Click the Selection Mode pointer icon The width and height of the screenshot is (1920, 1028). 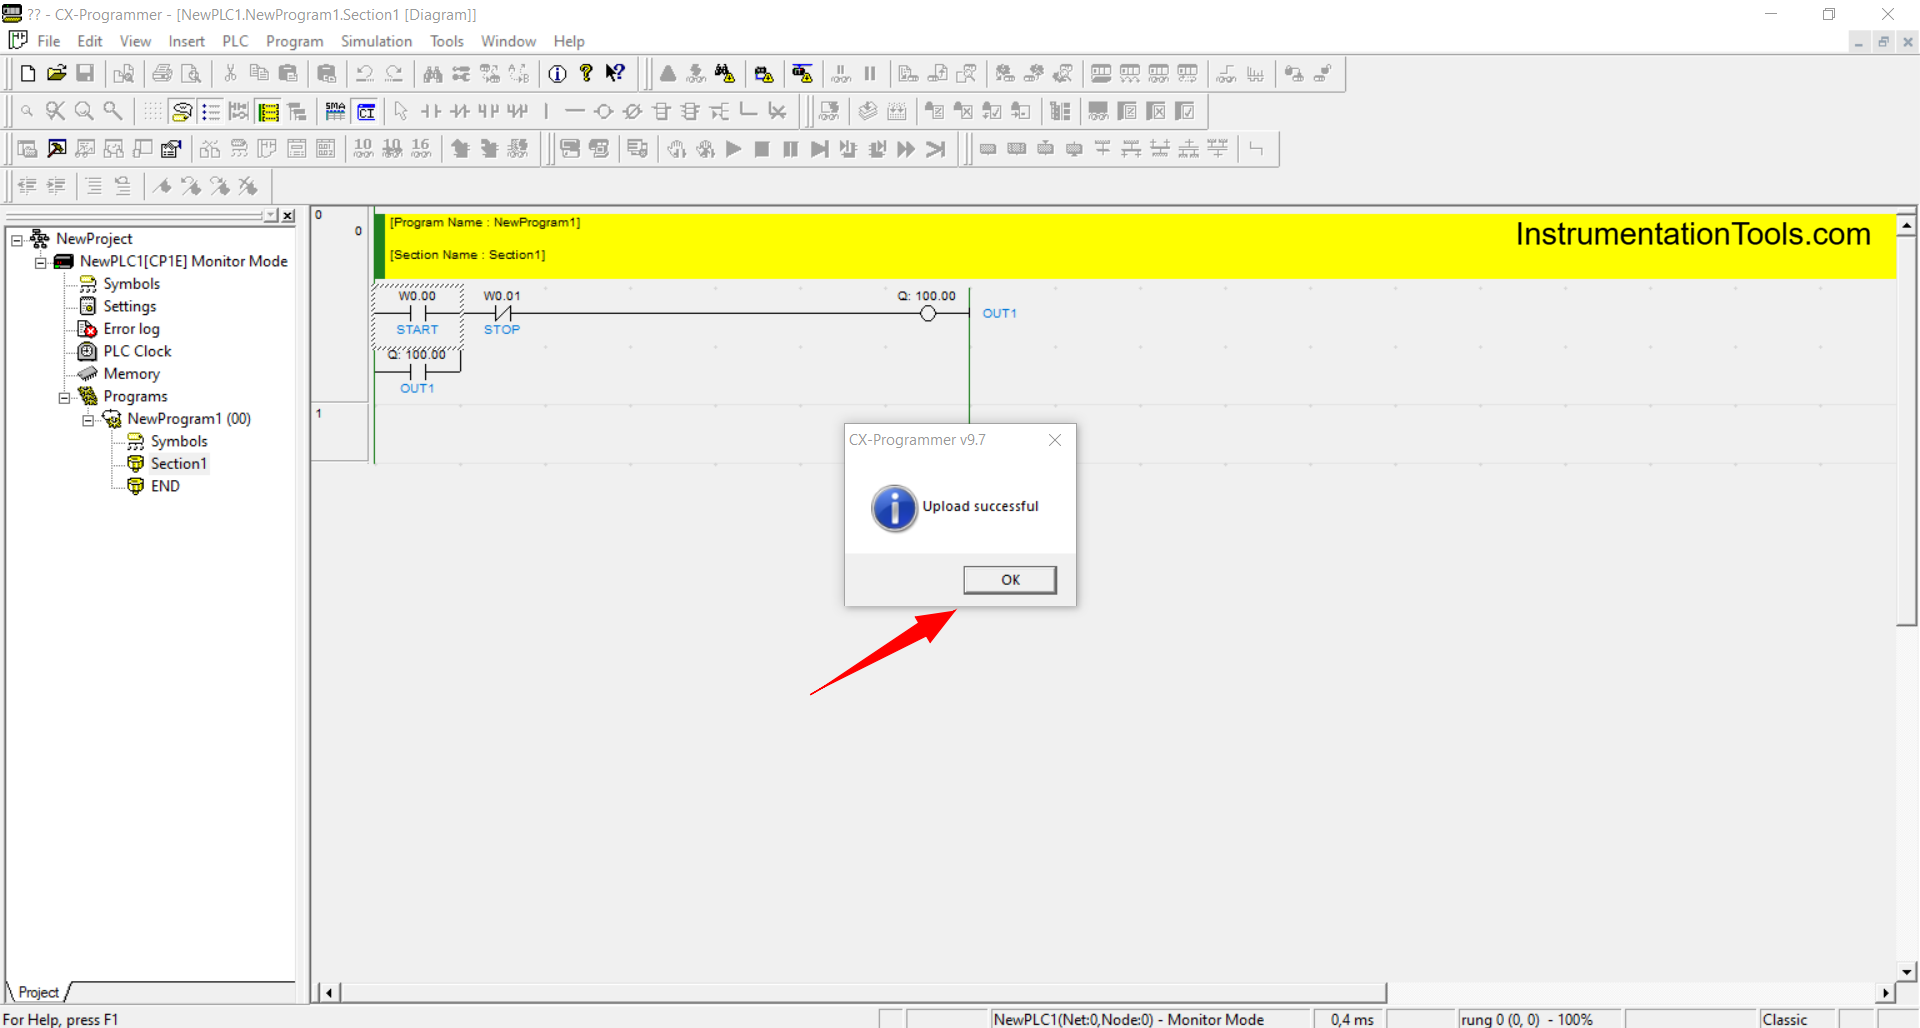coord(401,111)
